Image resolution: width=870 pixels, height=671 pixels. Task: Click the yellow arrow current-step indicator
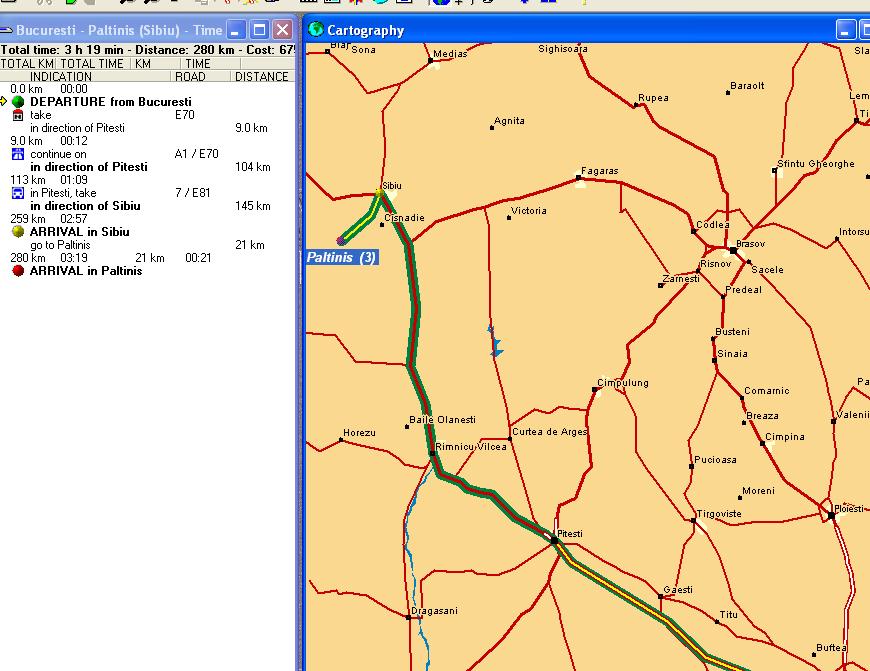4,102
